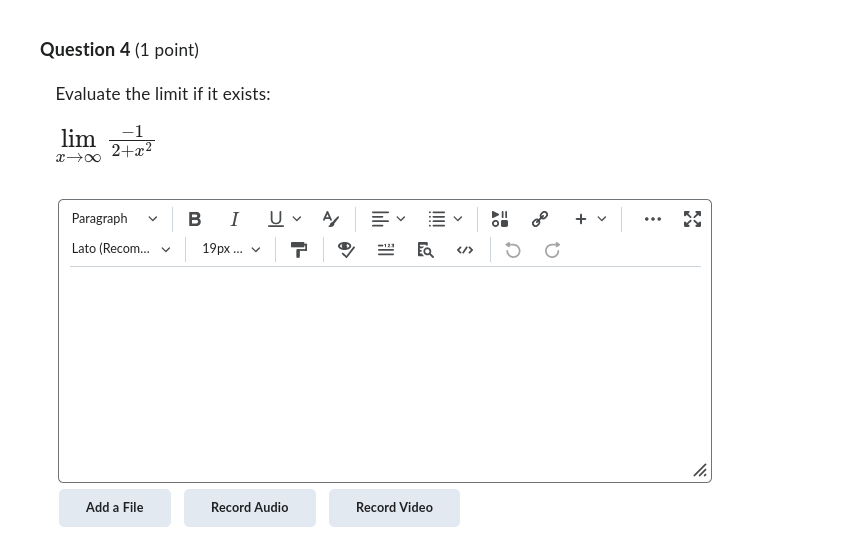Screen dimensions: 868x550
Task: Expand the insert-other chevron
Action: point(602,219)
